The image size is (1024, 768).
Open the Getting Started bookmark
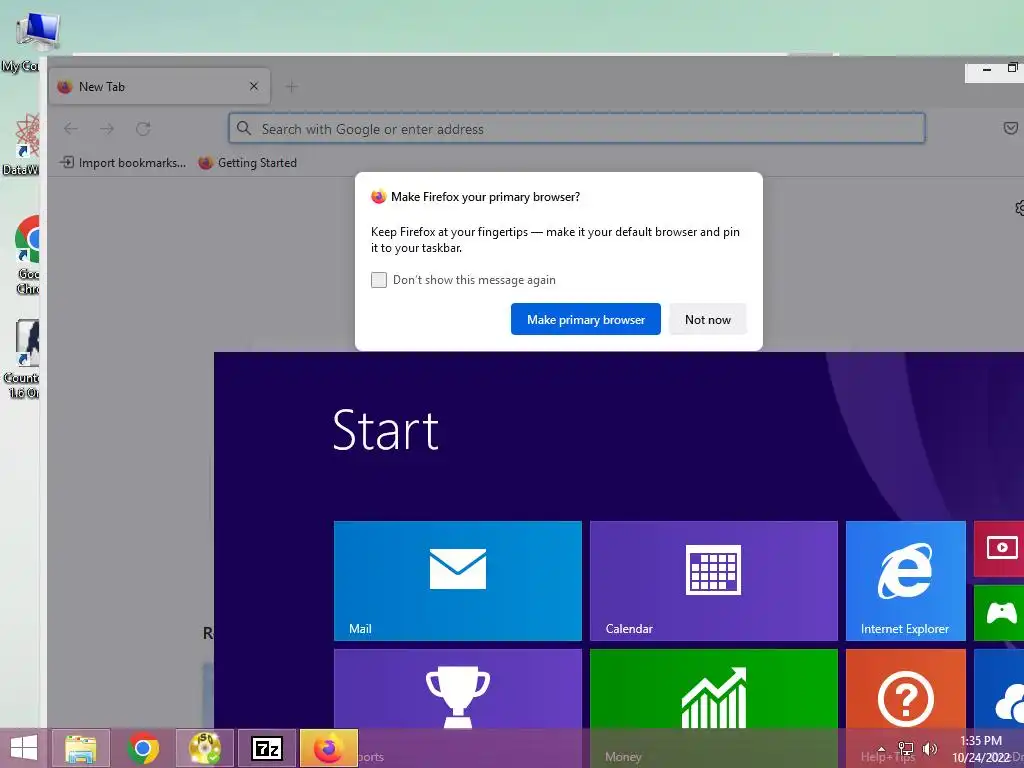pos(248,163)
